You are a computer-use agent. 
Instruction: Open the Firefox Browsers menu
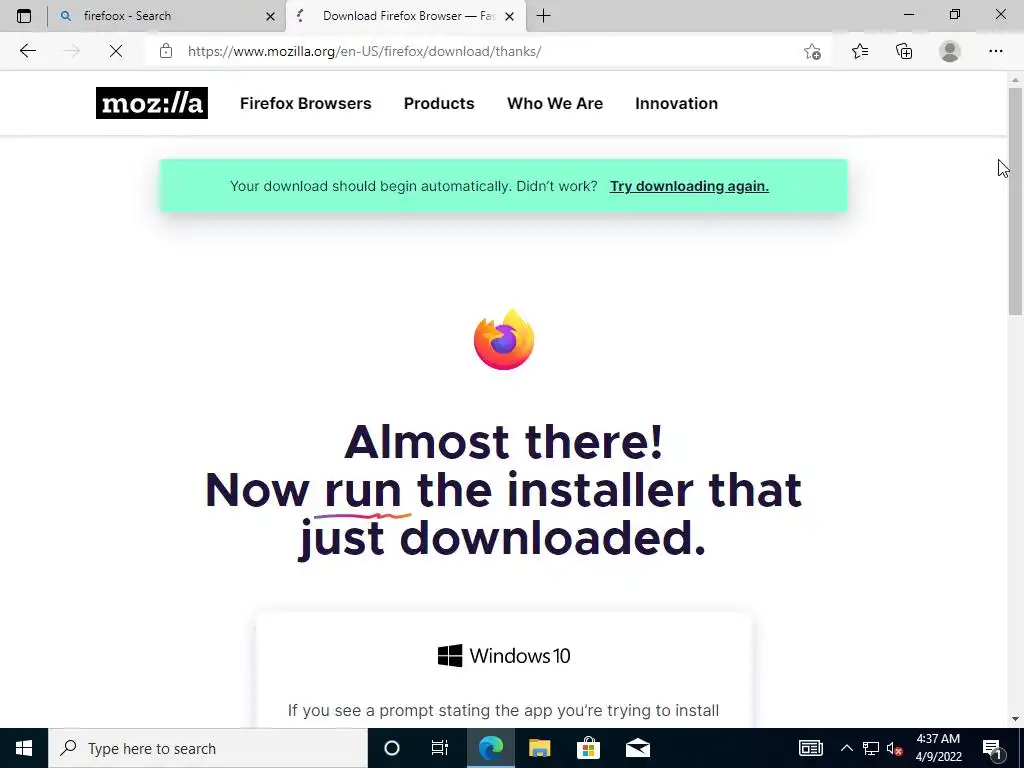pos(306,103)
